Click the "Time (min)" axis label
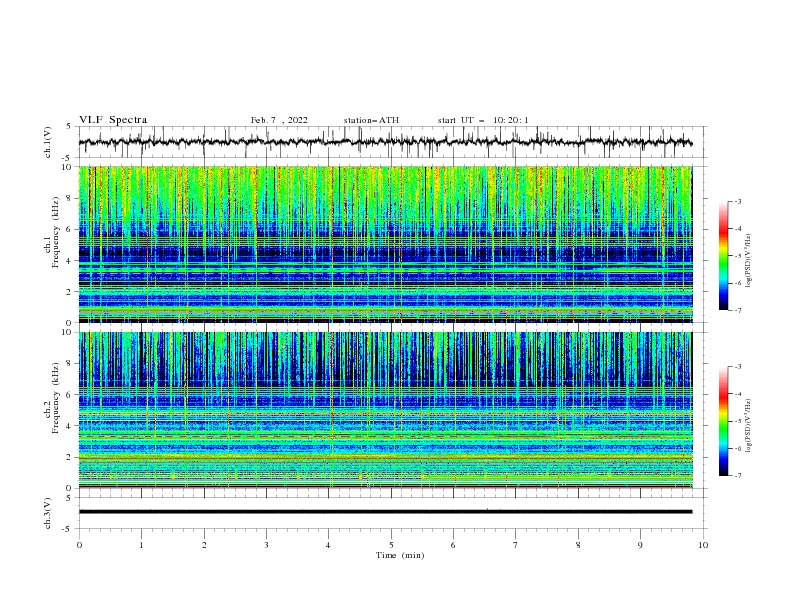The width and height of the screenshot is (792, 612). (400, 555)
